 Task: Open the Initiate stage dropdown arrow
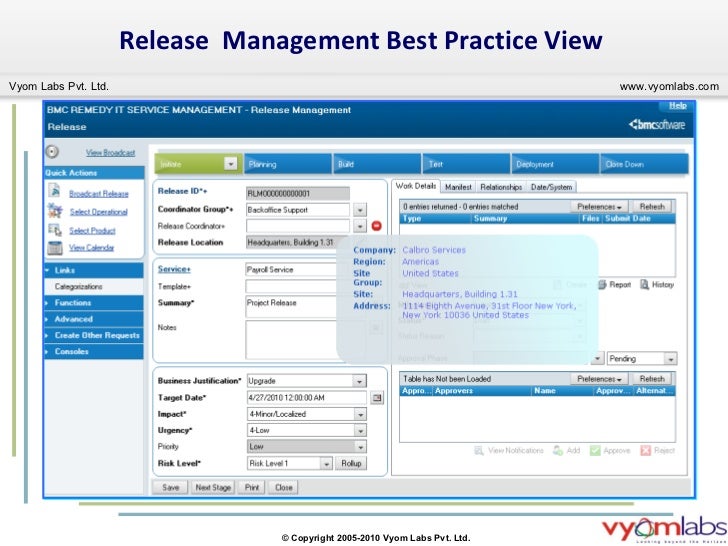pos(231,163)
